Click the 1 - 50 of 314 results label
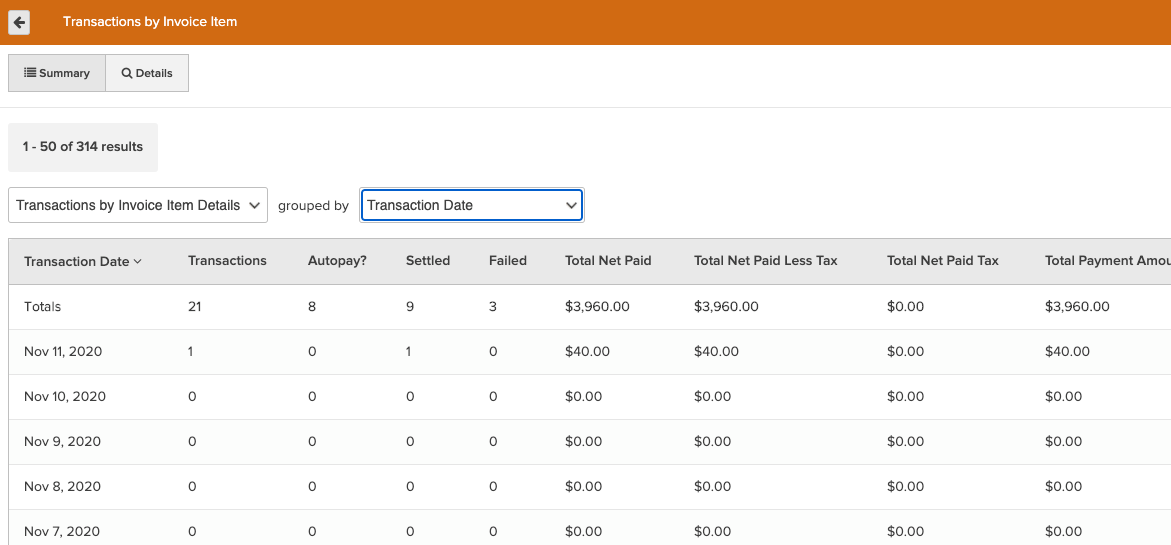 coord(83,147)
